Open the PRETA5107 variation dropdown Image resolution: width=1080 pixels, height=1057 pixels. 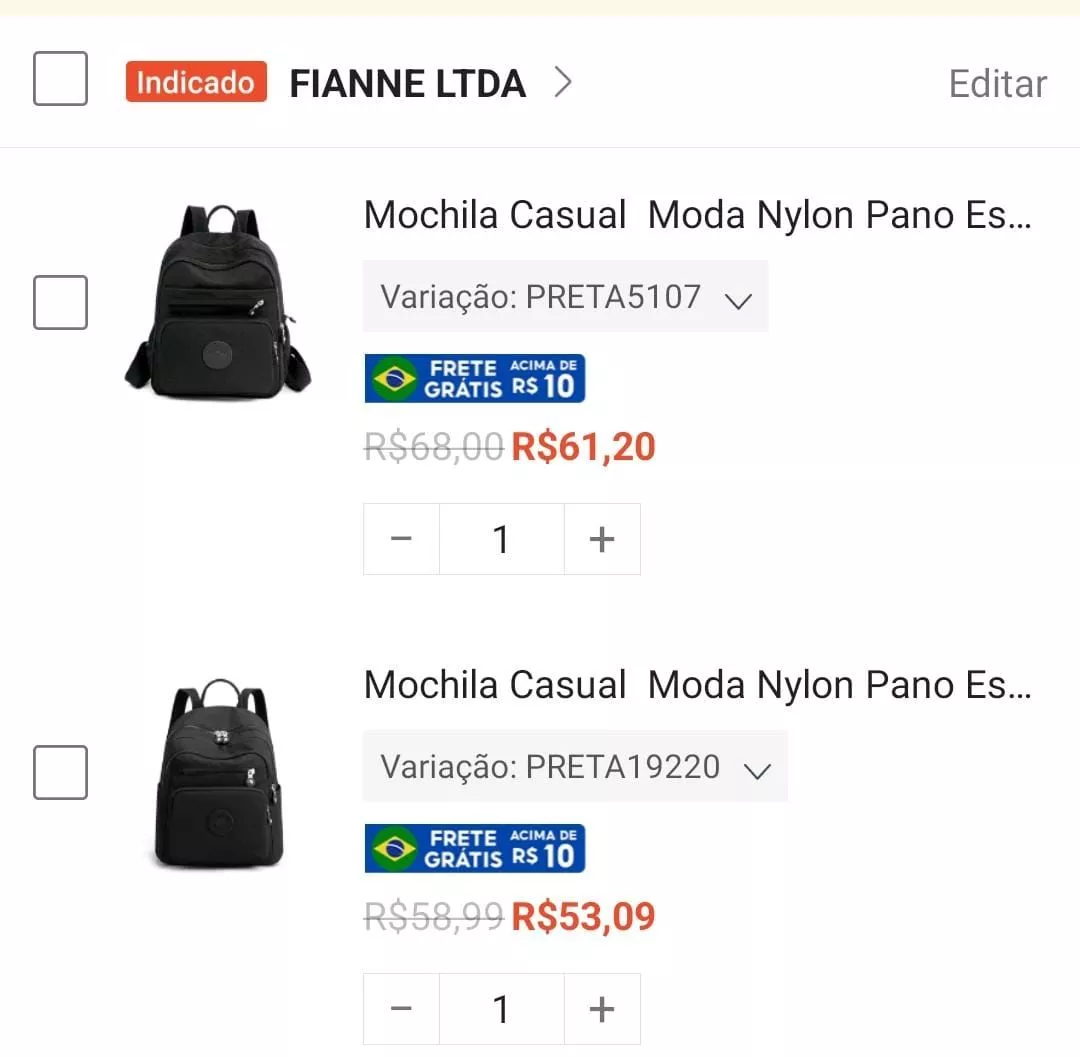coord(565,297)
